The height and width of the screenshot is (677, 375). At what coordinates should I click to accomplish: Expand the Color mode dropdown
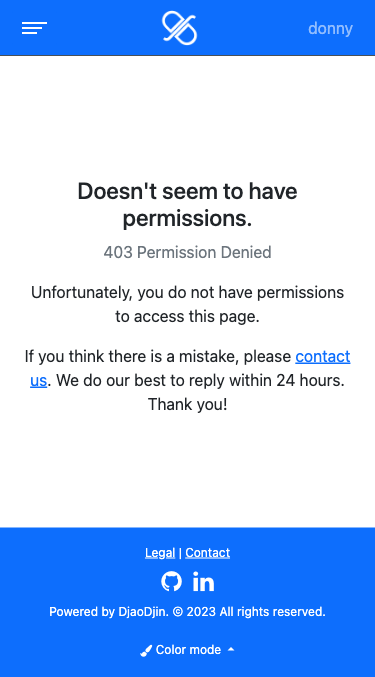tap(187, 650)
